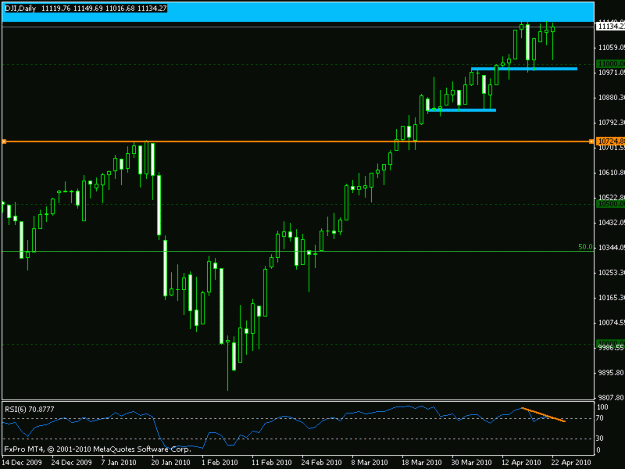Click the 12 Apr 2010 date label
This screenshot has height=469, width=625.
[521, 462]
